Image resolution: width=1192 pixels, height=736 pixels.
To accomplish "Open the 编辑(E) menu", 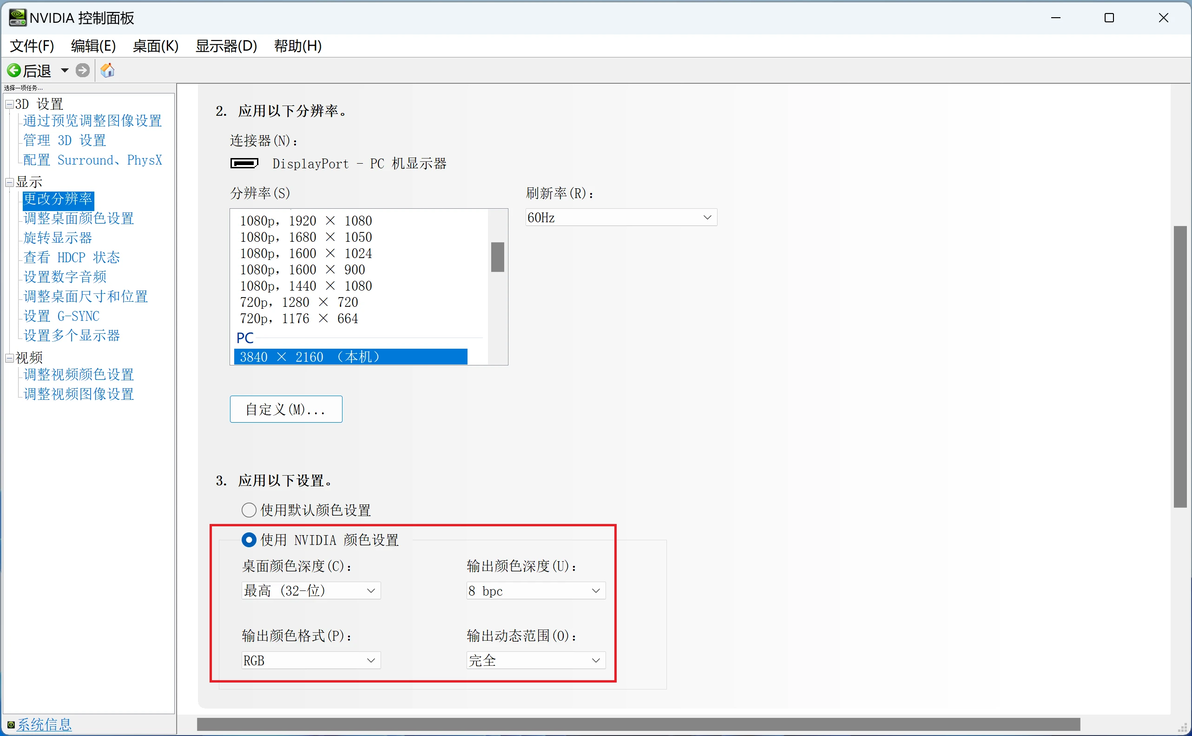I will pyautogui.click(x=93, y=46).
